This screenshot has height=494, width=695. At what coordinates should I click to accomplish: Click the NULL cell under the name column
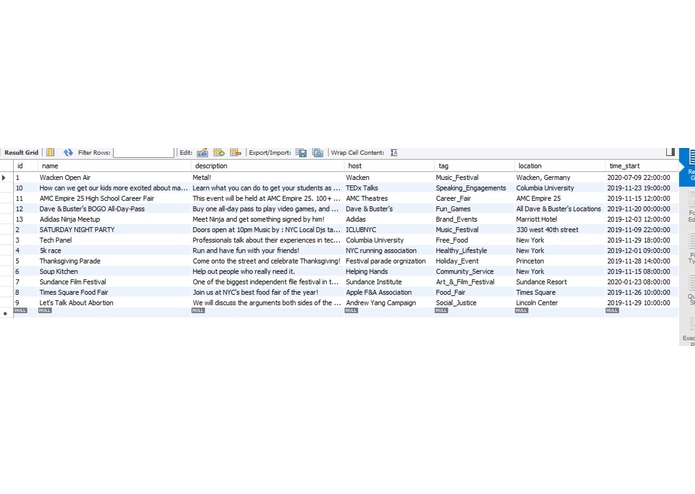coord(45,311)
